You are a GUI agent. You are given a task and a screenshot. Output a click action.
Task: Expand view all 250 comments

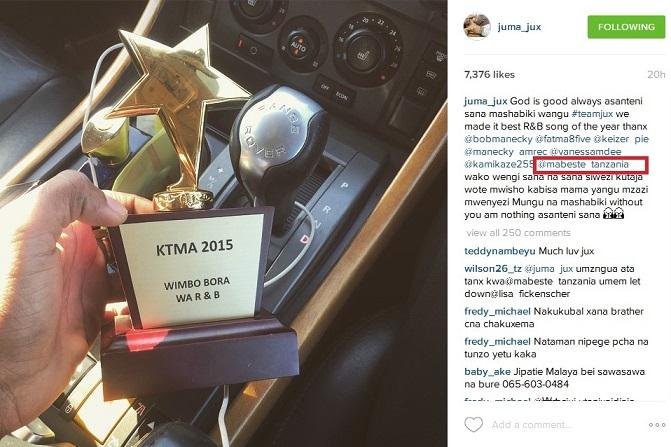coord(518,233)
